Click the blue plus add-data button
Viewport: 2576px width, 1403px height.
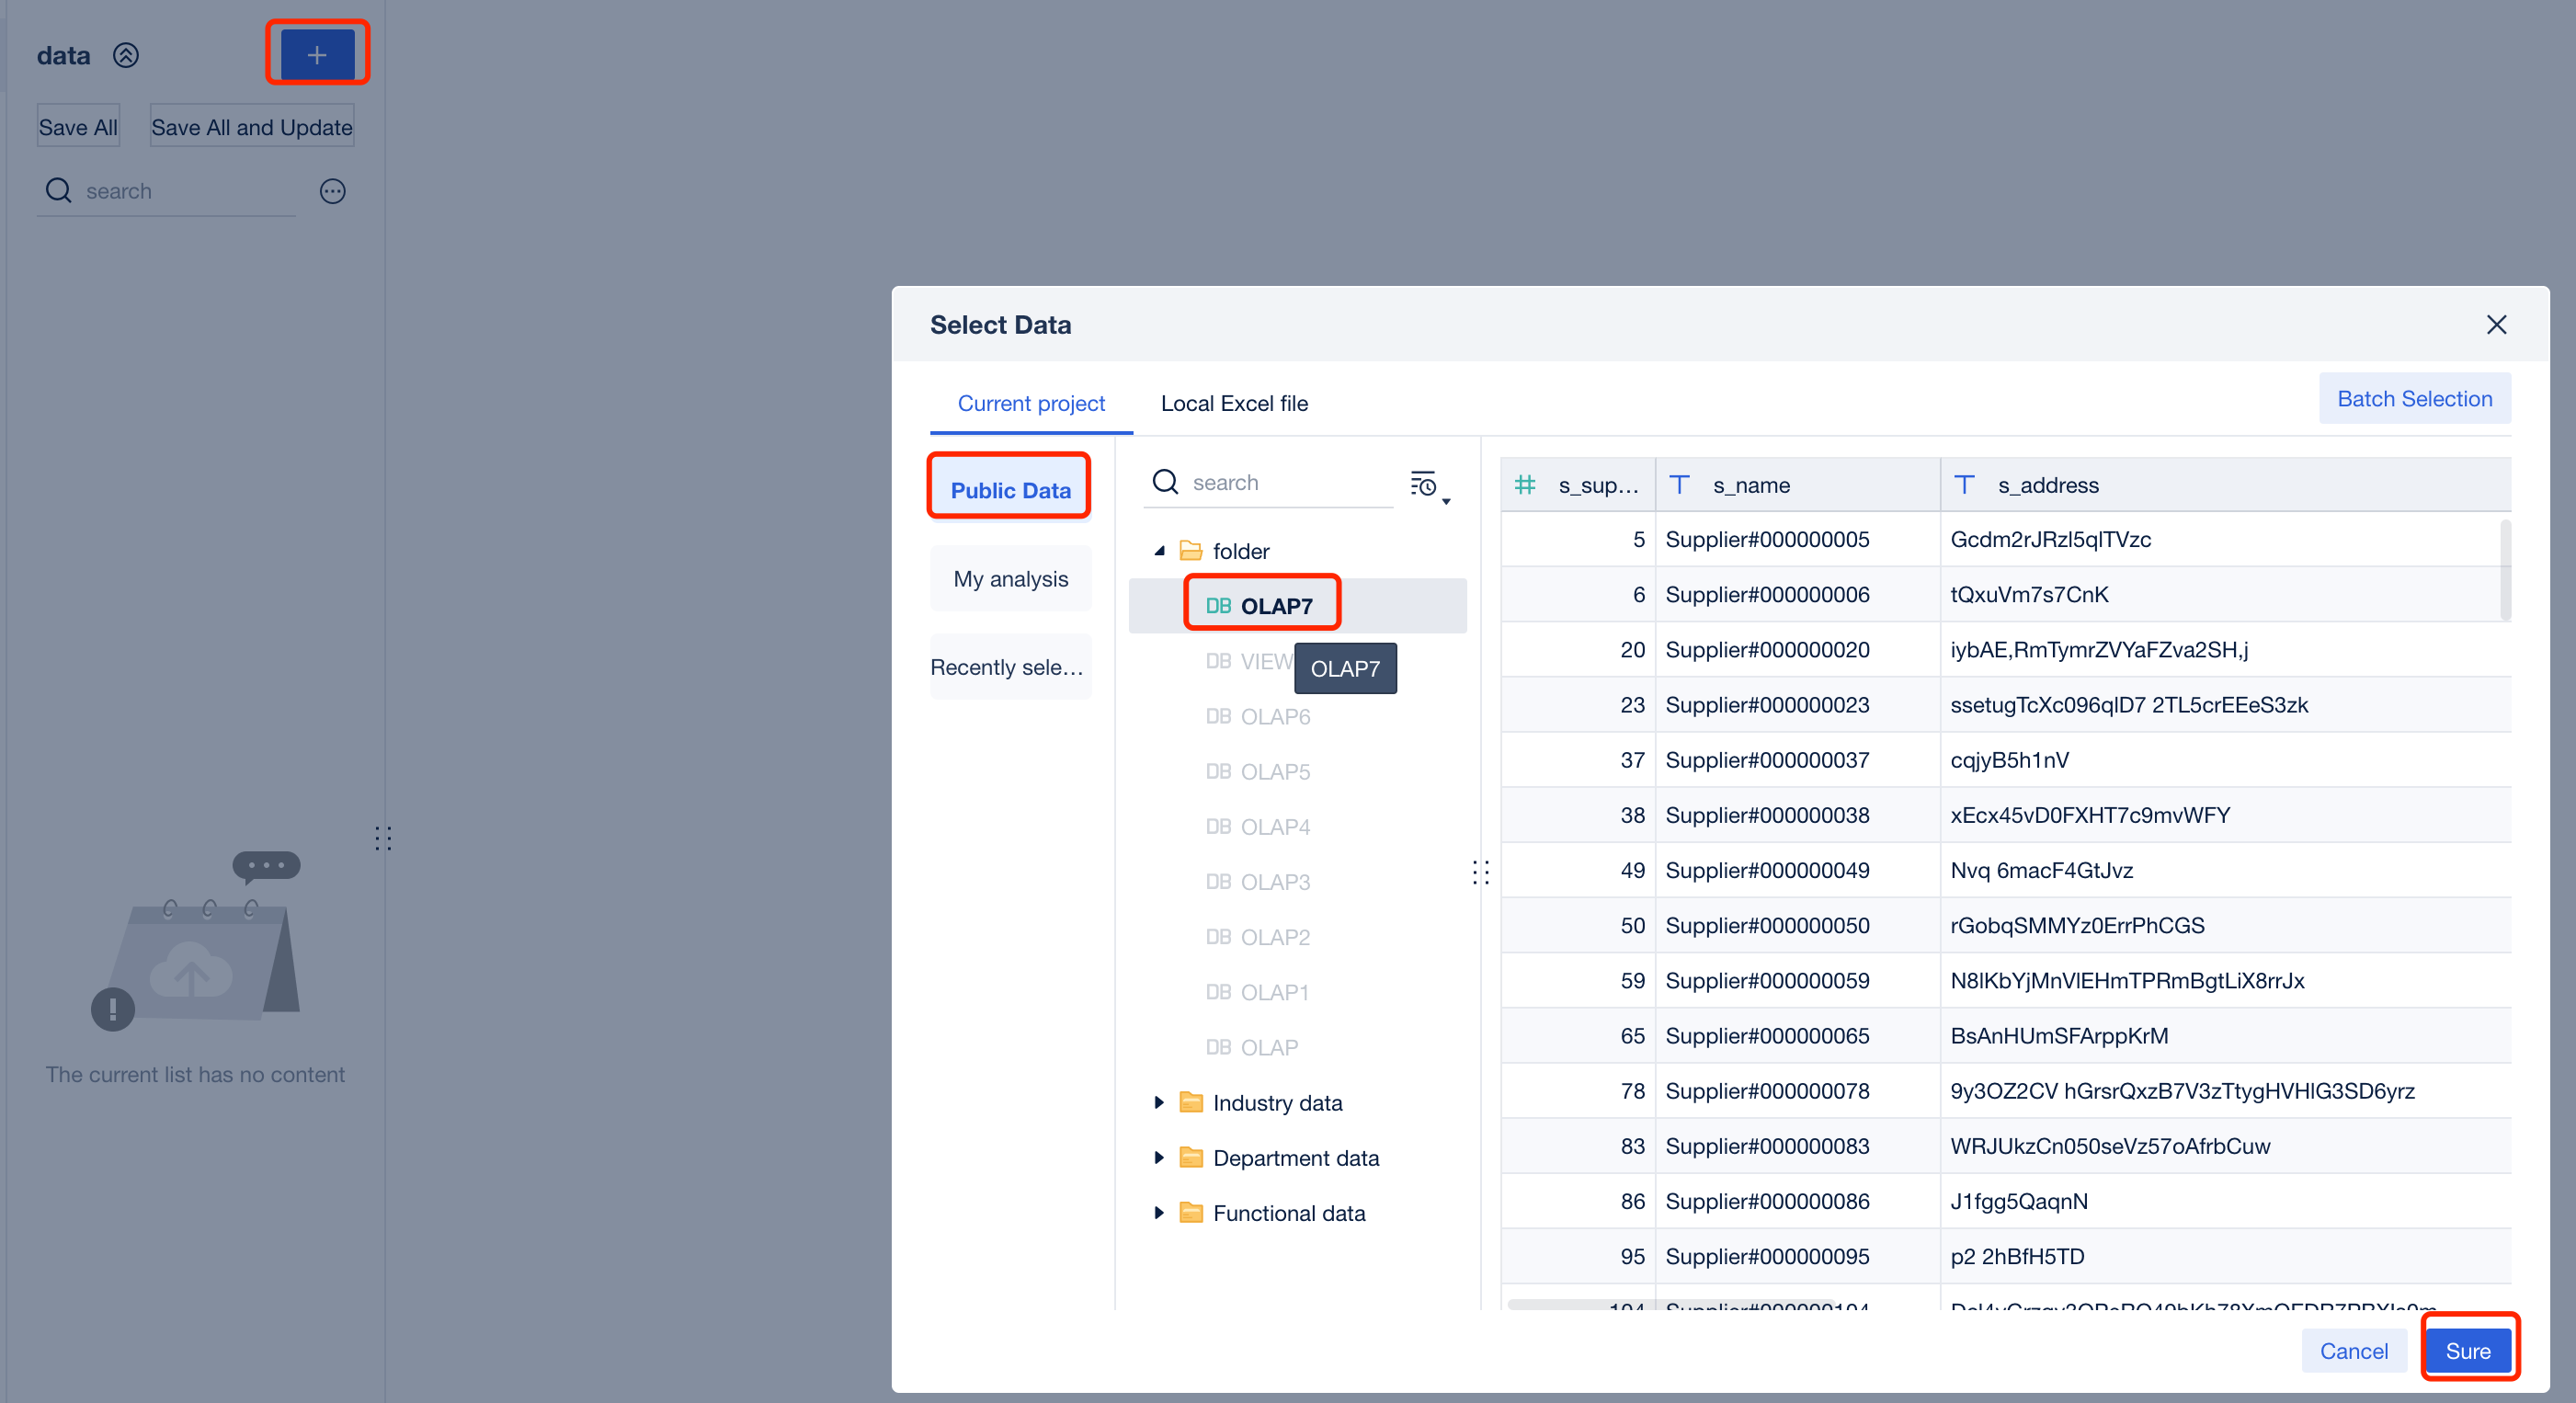click(317, 54)
